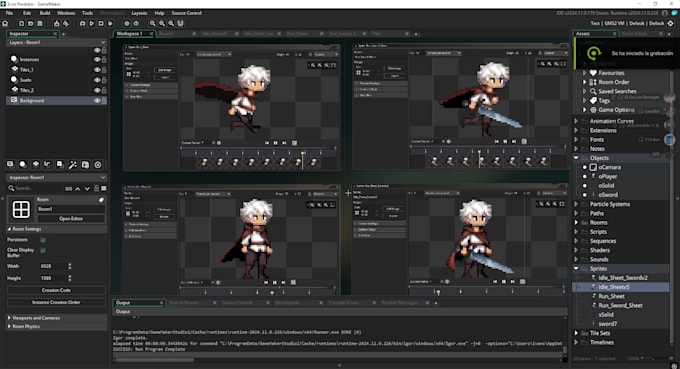Collapse the Sprites folder in Assets

pos(576,268)
